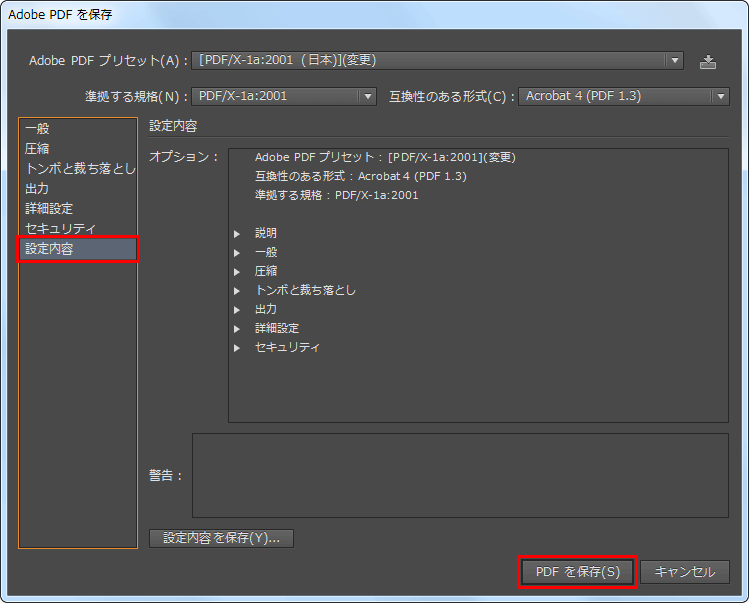This screenshot has height=603, width=749.
Task: Click the save preset icon
Action: click(x=707, y=62)
